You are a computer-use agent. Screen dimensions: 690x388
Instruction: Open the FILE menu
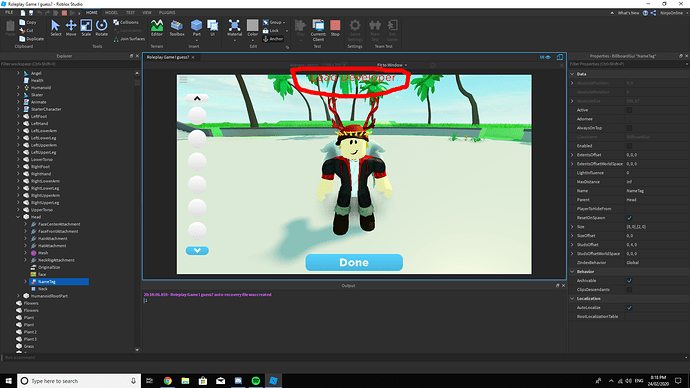pos(9,13)
